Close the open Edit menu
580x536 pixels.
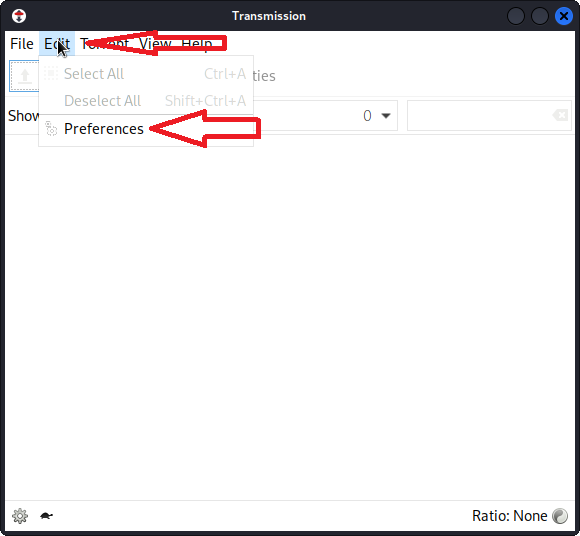(x=57, y=44)
